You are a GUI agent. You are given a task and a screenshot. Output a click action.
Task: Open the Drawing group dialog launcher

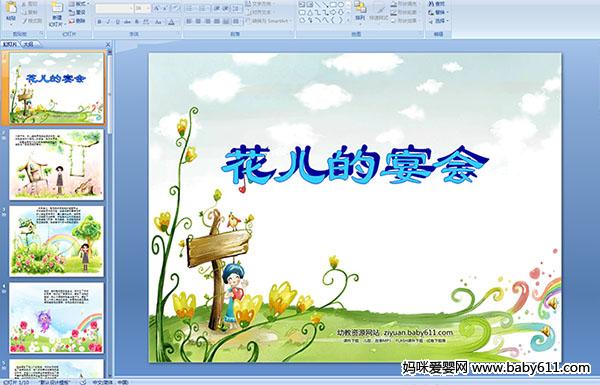(x=421, y=33)
